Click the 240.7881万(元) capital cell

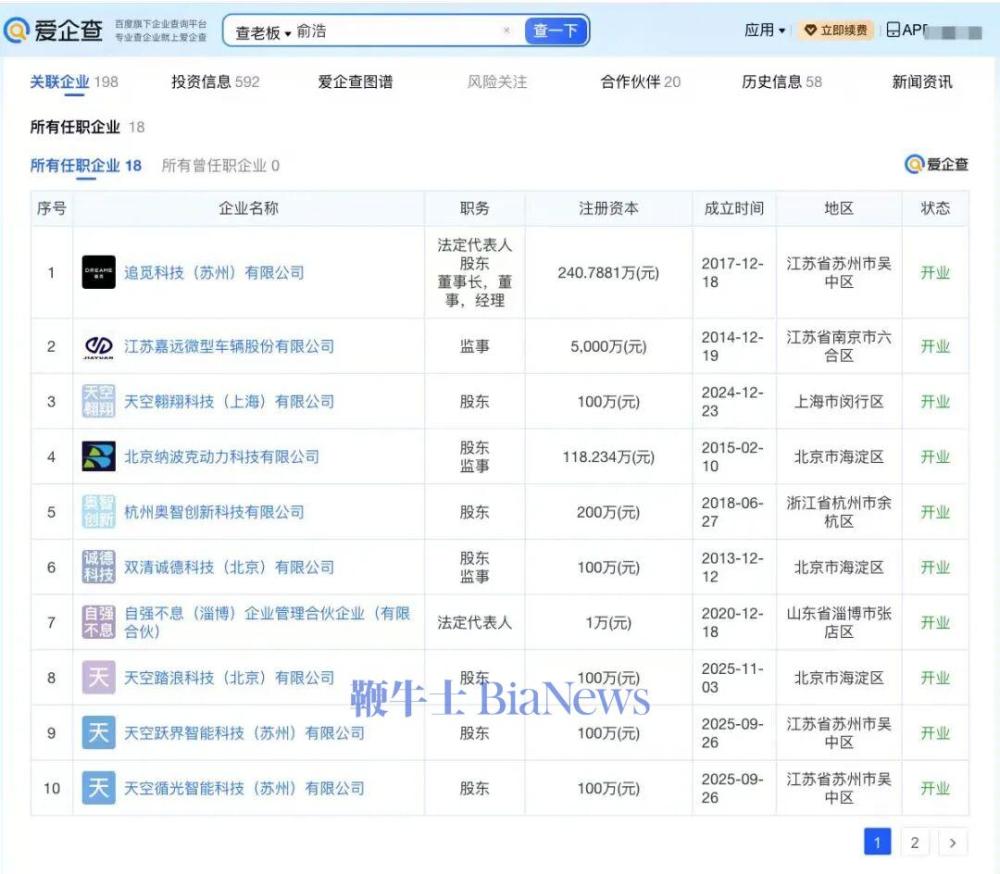click(x=608, y=273)
